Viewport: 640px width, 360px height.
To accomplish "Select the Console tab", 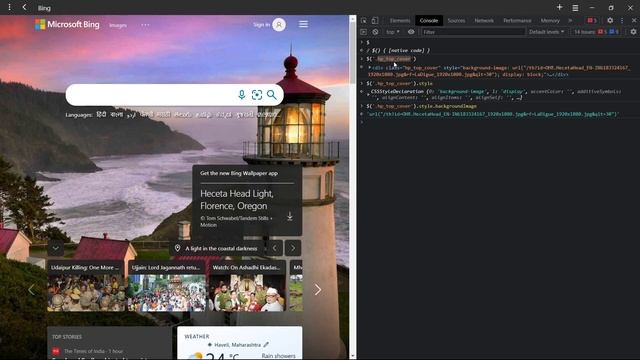I will coord(429,20).
